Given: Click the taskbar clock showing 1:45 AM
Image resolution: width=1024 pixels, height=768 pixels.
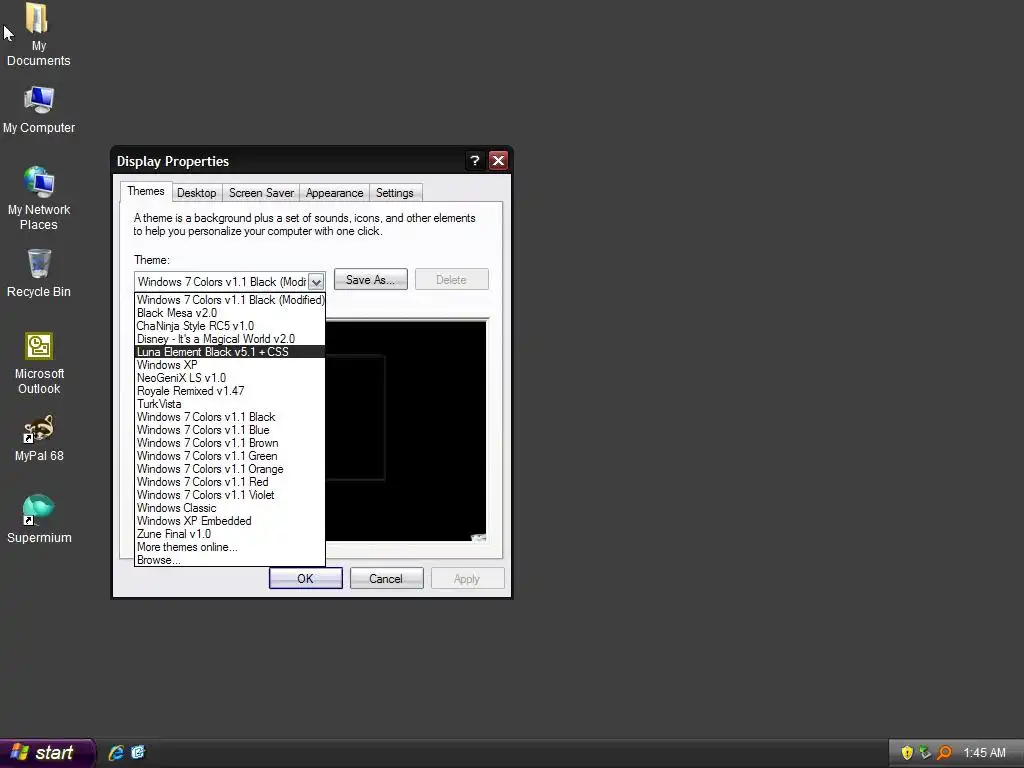Looking at the screenshot, I should 984,753.
